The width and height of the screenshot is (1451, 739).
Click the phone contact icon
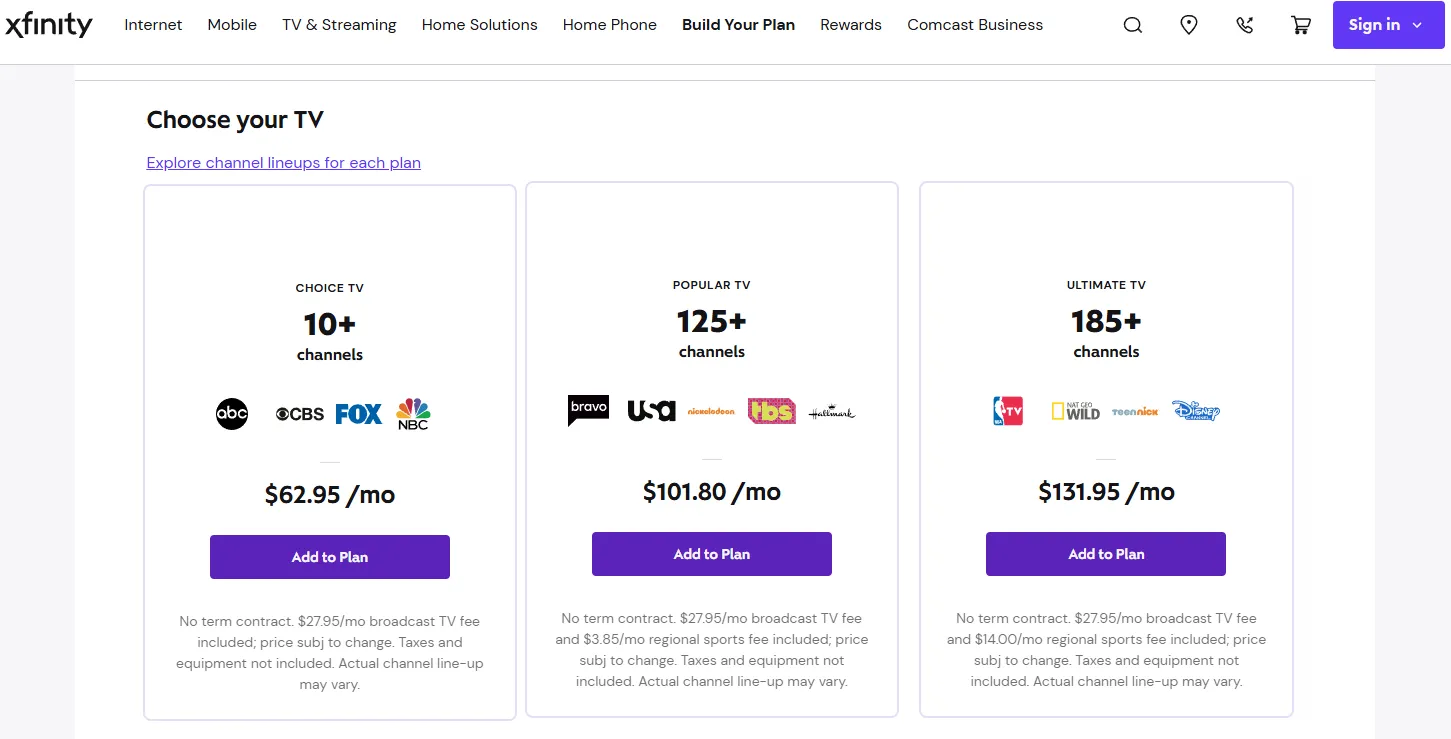pos(1244,24)
